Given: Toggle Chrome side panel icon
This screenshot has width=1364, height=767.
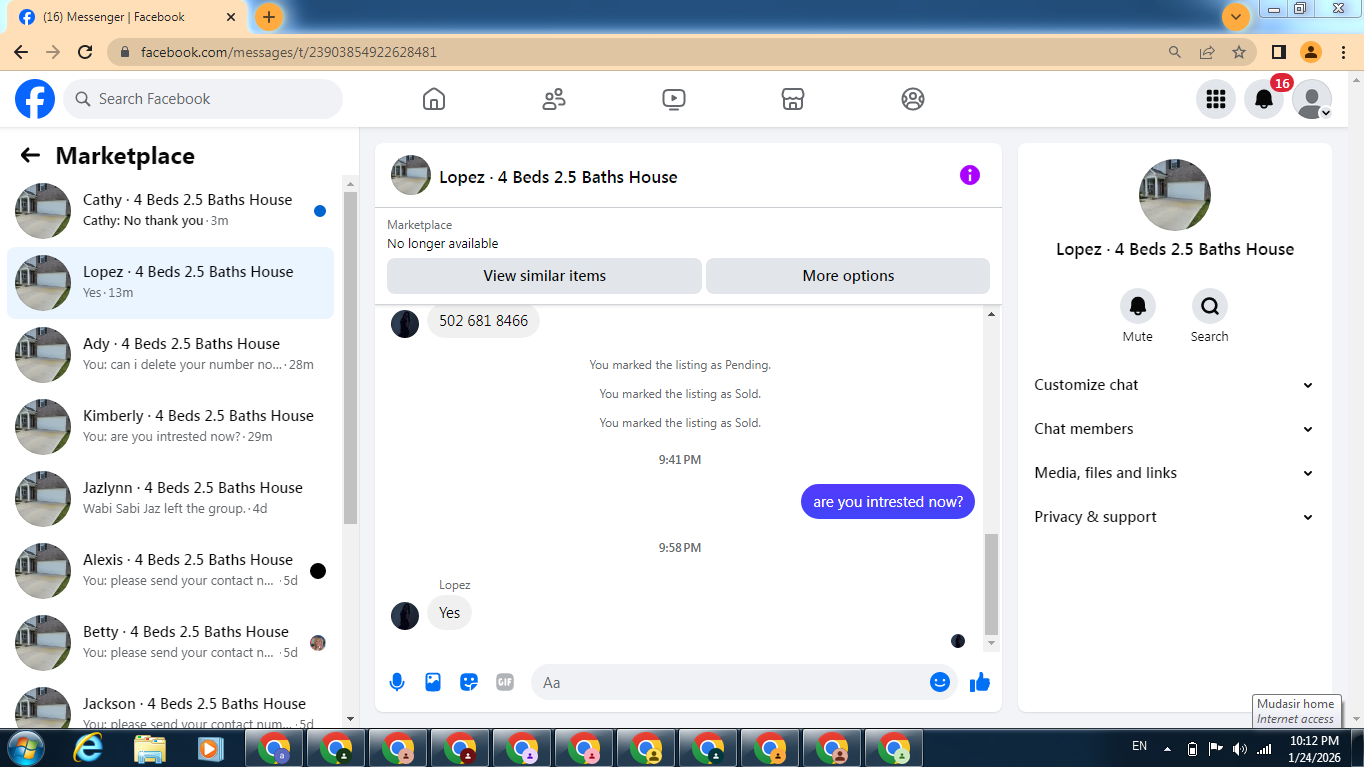Looking at the screenshot, I should (x=1278, y=52).
